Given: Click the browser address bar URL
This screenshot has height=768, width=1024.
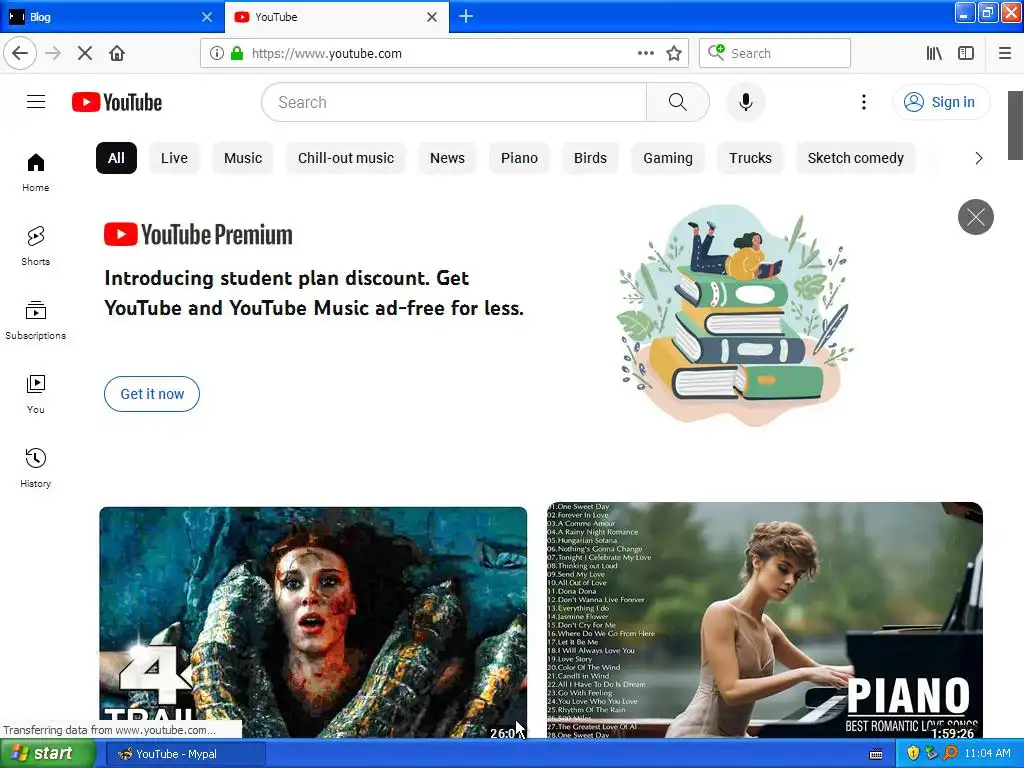Looking at the screenshot, I should point(327,54).
